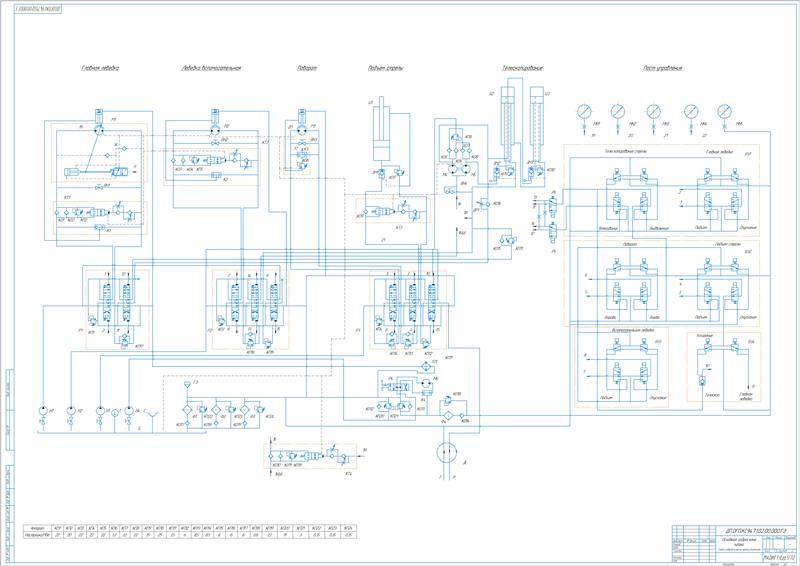The width and height of the screenshot is (800, 566).
Task: Click the 'Пост управления' section heading
Action: tap(663, 68)
